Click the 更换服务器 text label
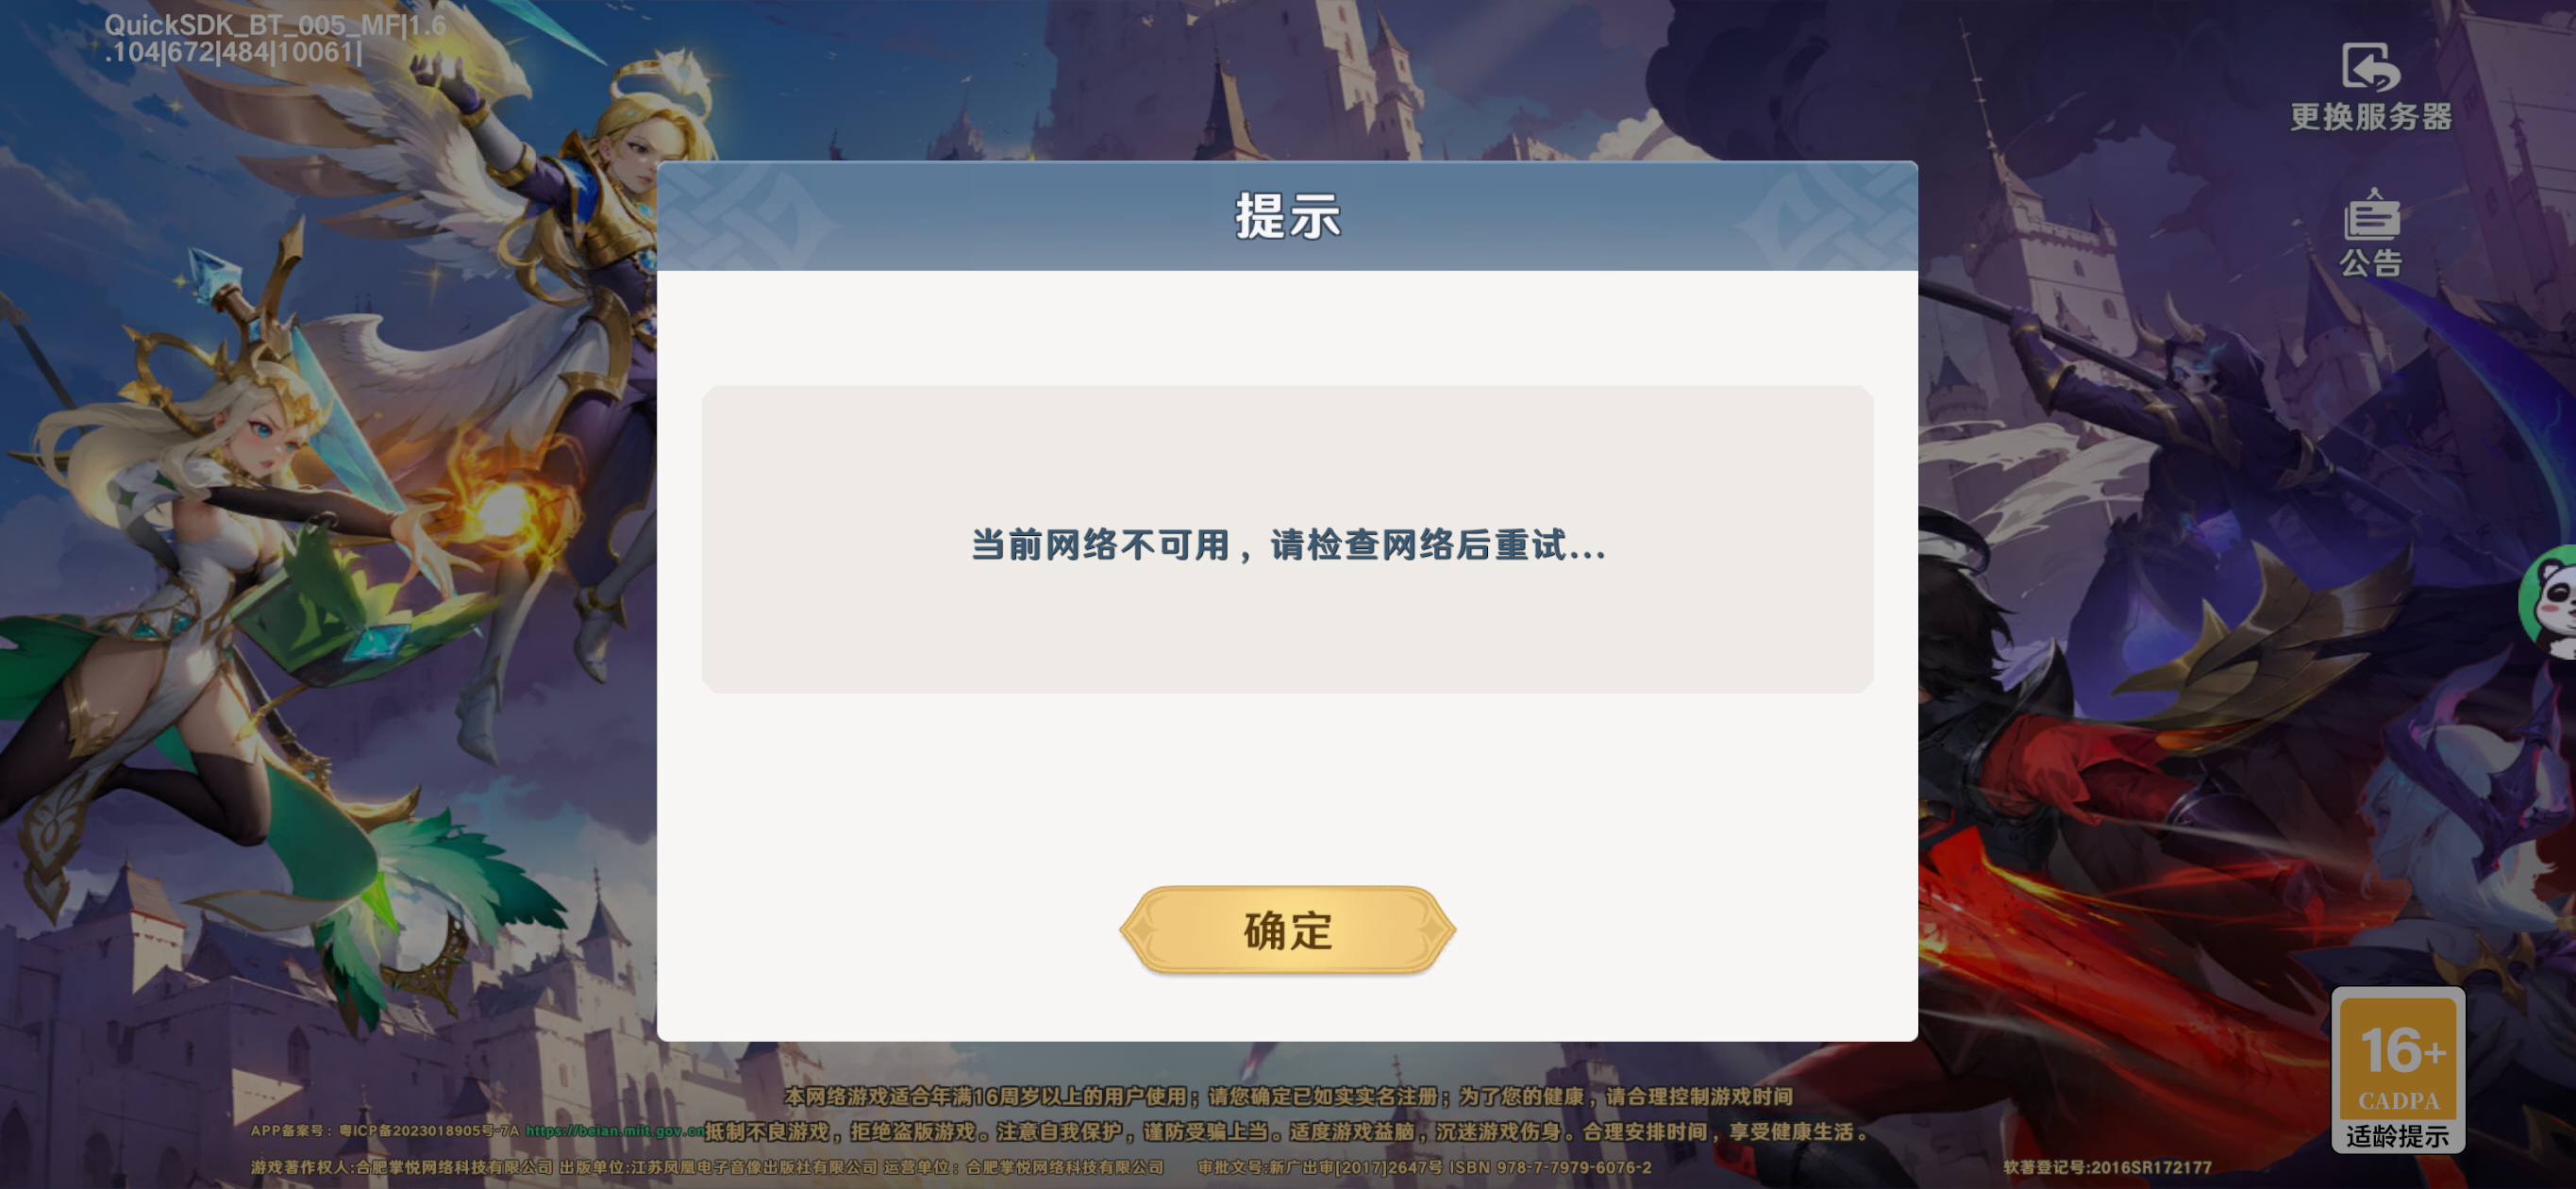Screen dimensions: 2576x1189 coord(2371,117)
